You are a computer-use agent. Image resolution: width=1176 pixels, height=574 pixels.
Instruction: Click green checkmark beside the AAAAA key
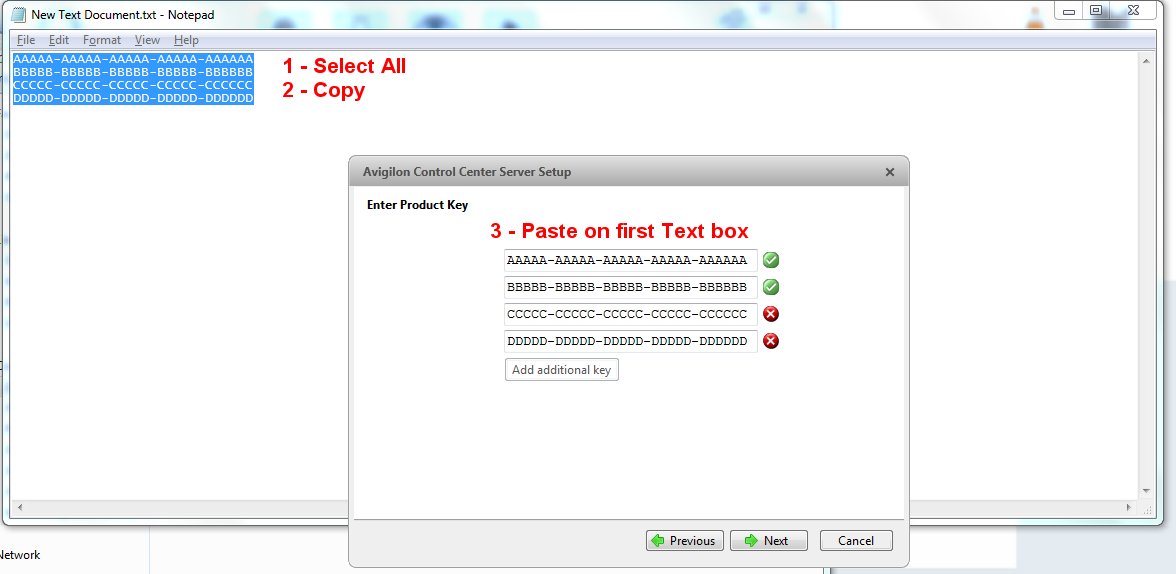pos(771,260)
